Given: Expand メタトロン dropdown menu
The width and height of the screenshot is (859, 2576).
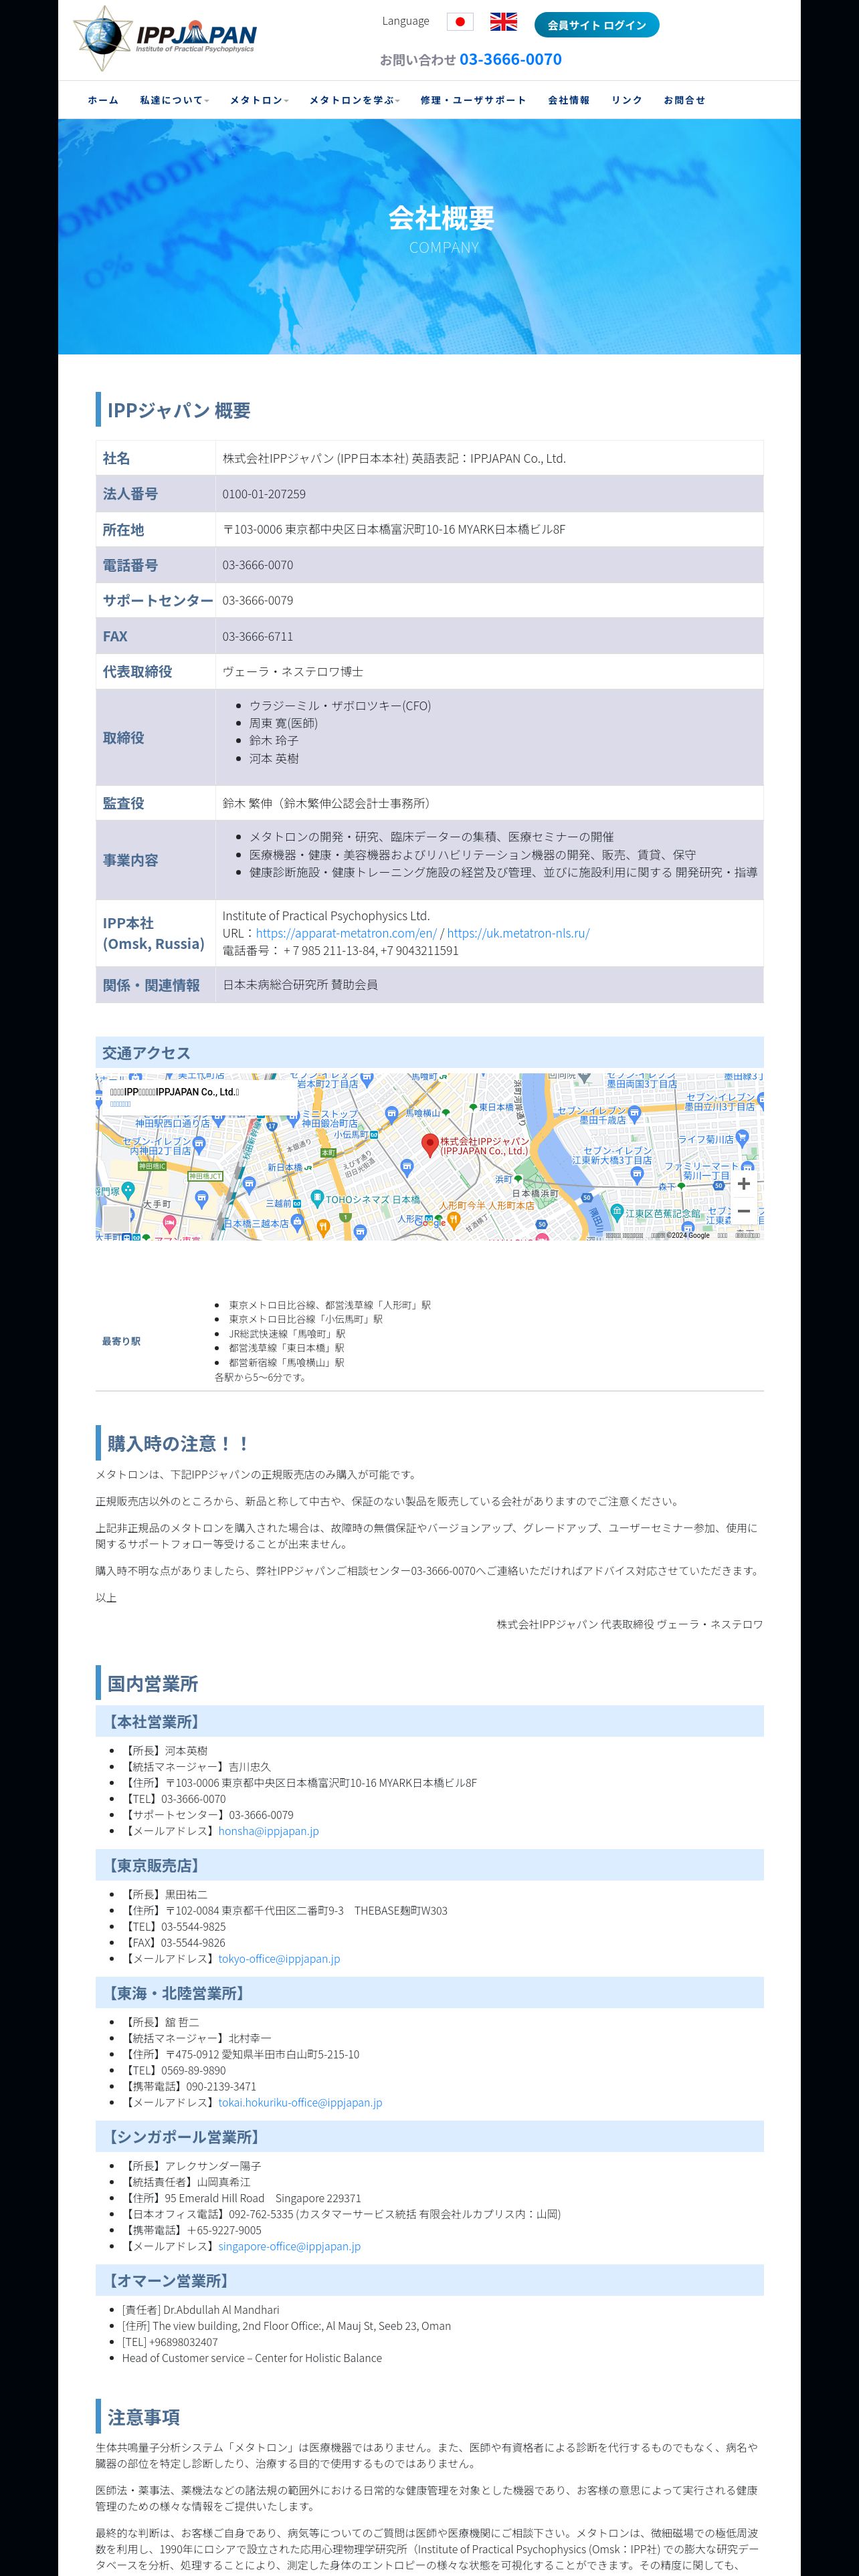Looking at the screenshot, I should coord(259,100).
